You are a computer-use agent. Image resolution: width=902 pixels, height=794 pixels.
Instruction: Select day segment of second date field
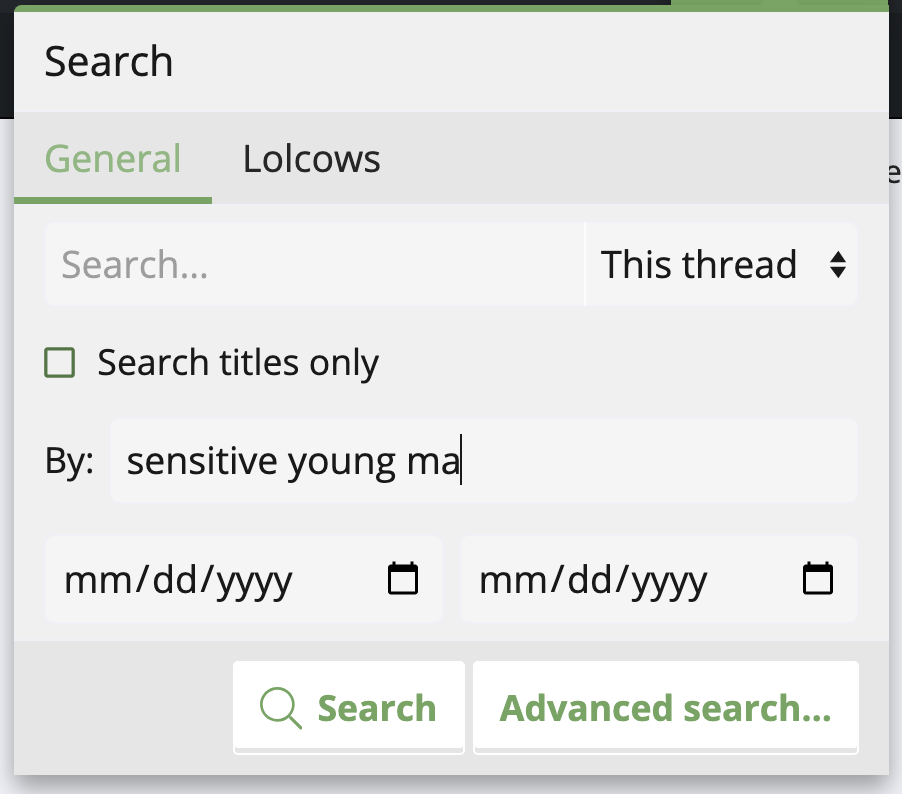[x=591, y=580]
